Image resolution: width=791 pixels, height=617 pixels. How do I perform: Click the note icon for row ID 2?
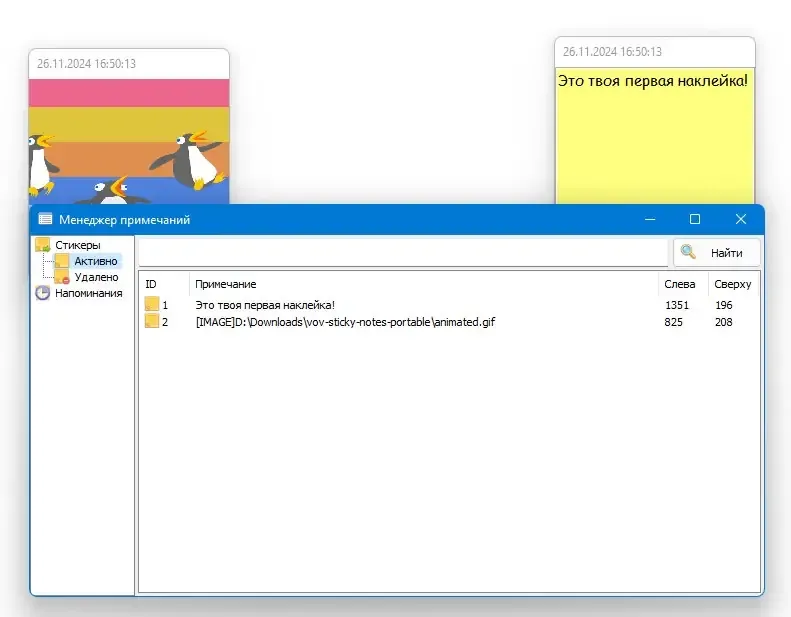[x=152, y=321]
